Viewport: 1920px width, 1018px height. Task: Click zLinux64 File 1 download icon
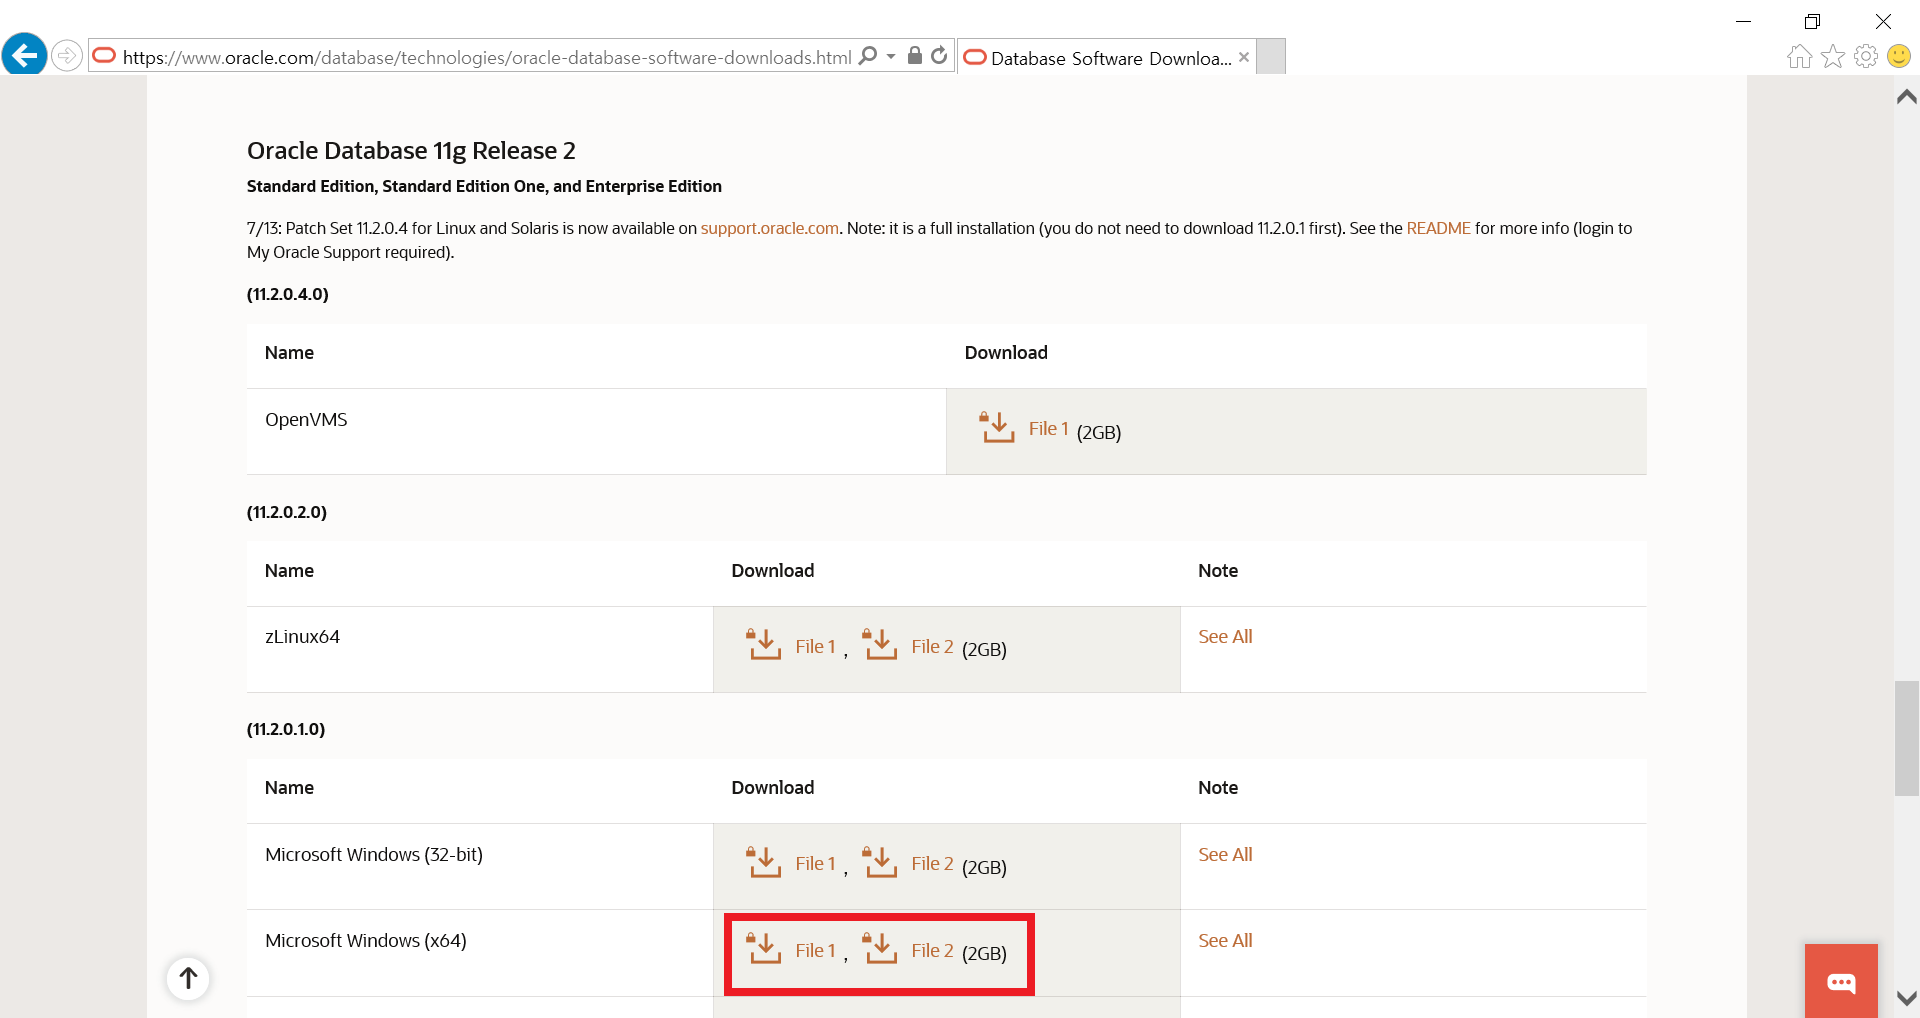(x=763, y=644)
